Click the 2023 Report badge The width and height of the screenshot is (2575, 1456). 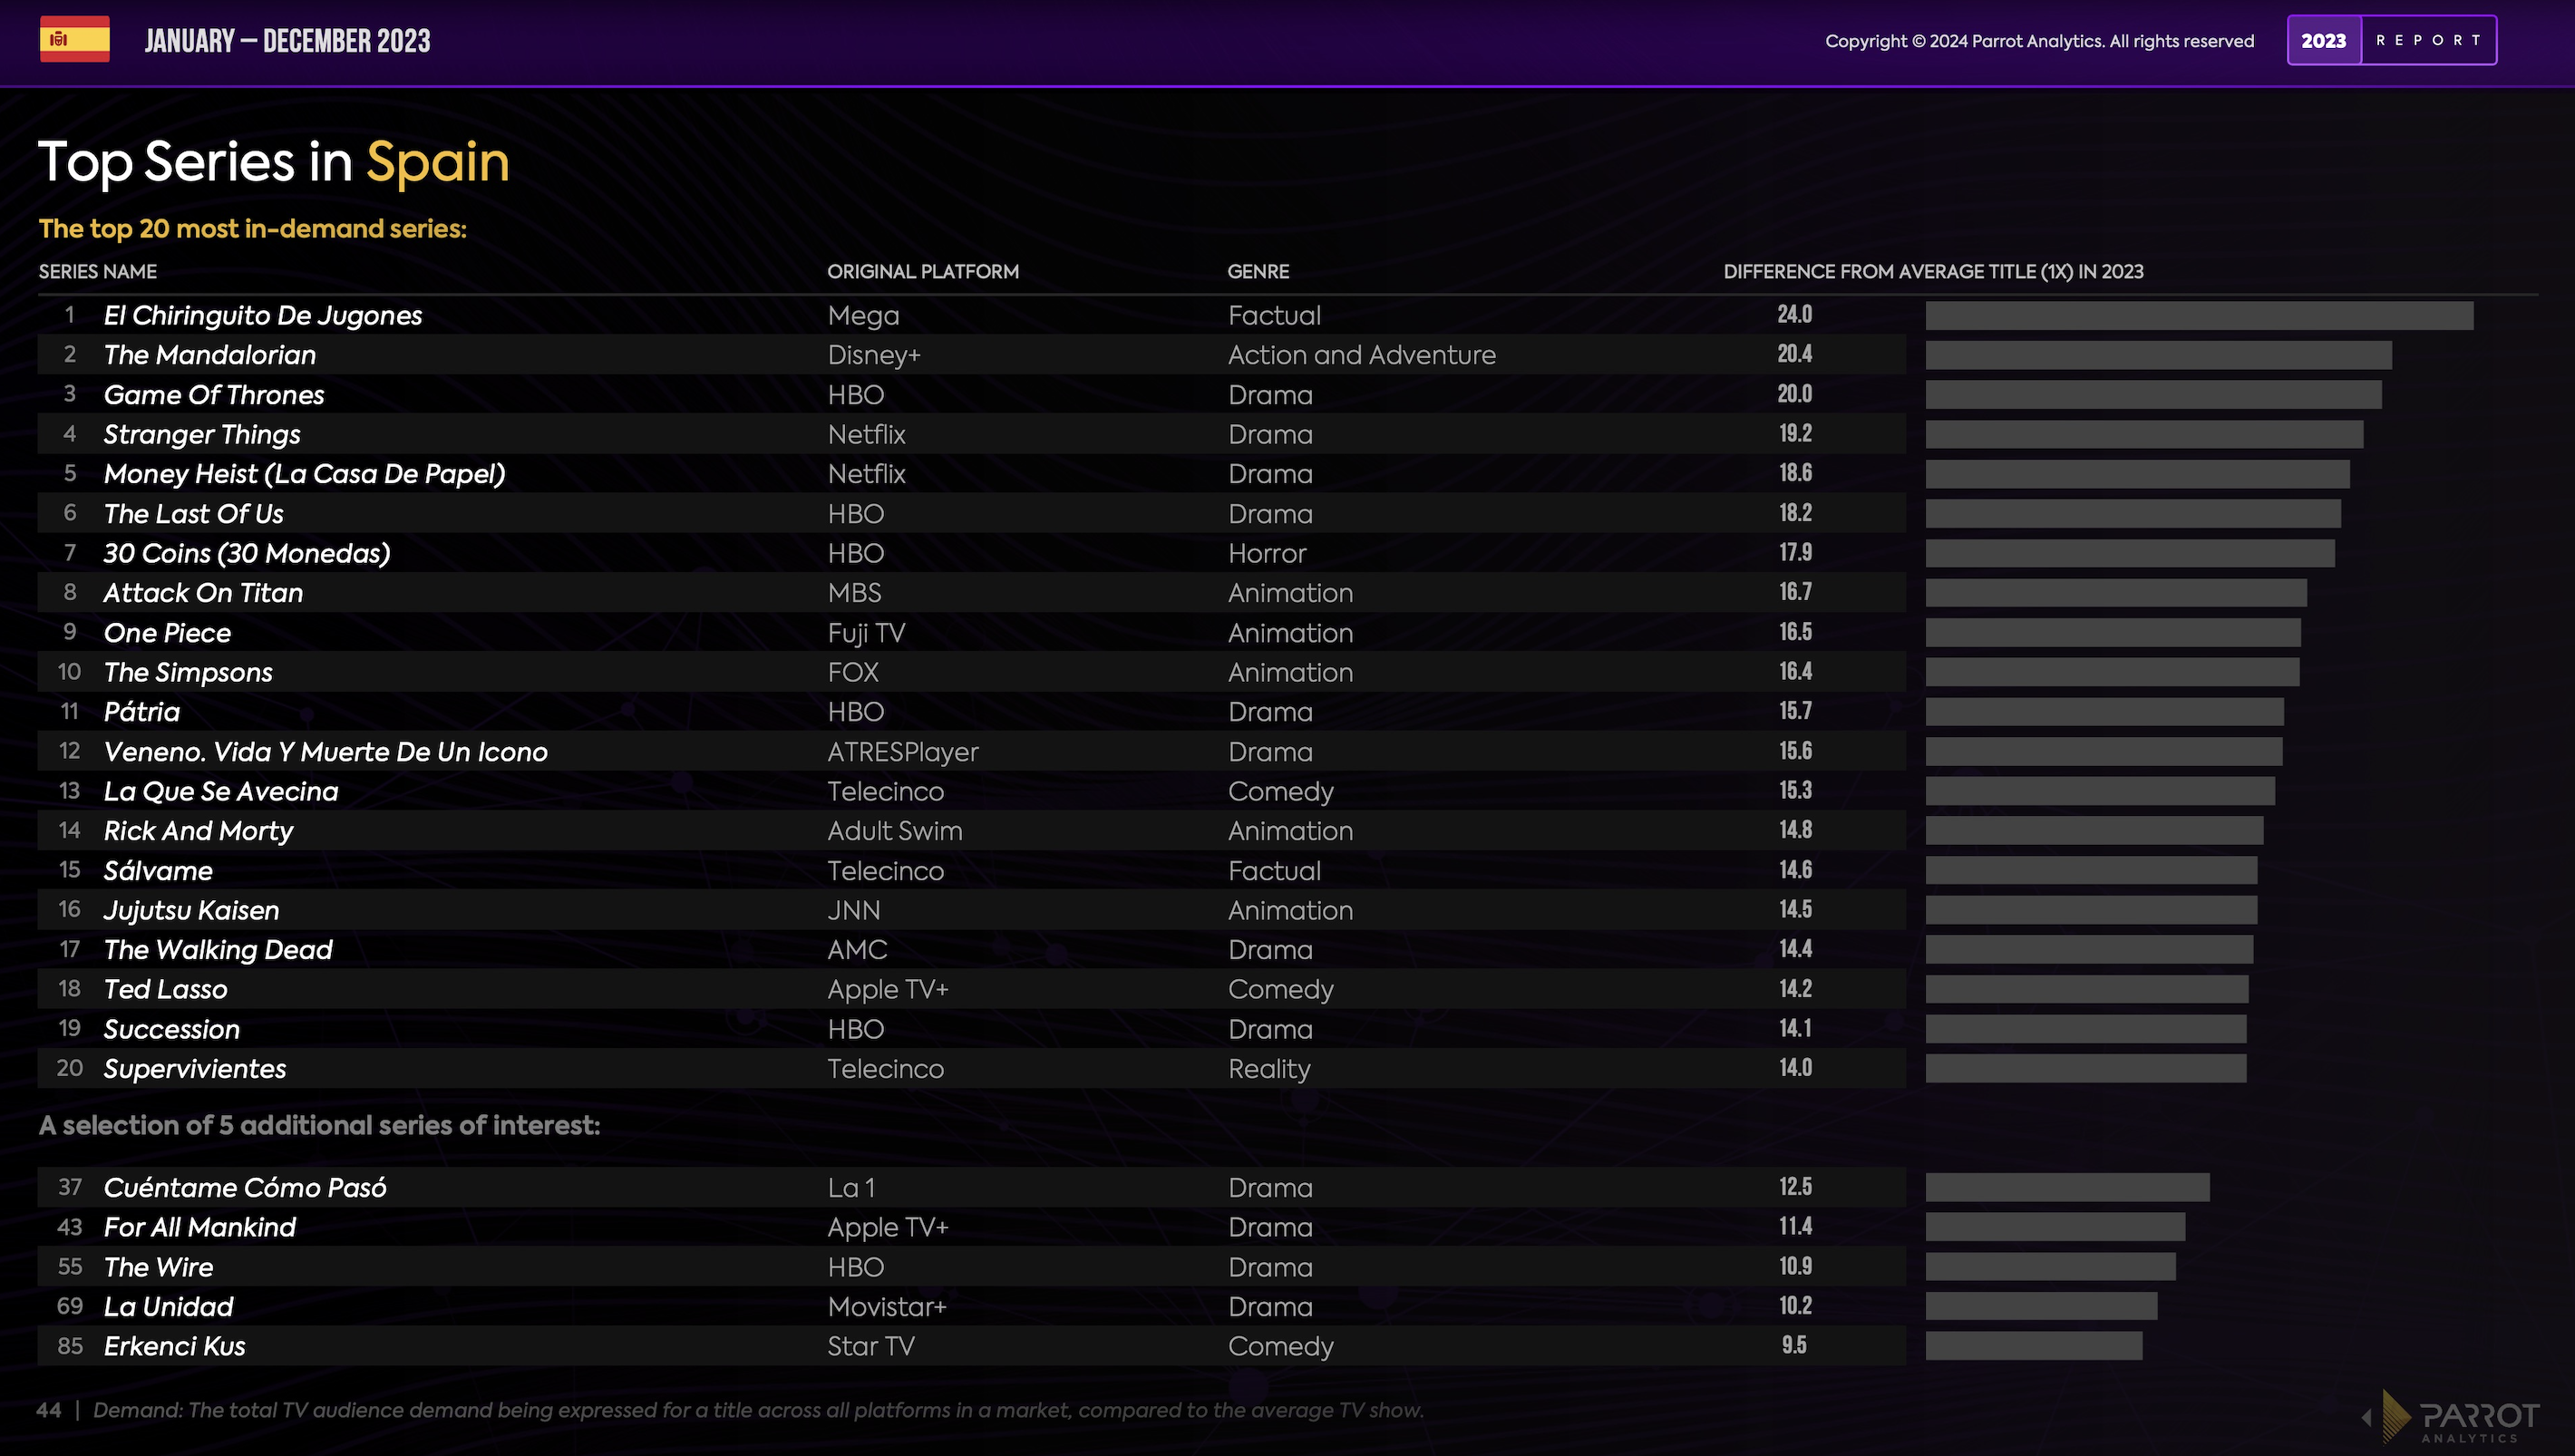[x=2391, y=40]
